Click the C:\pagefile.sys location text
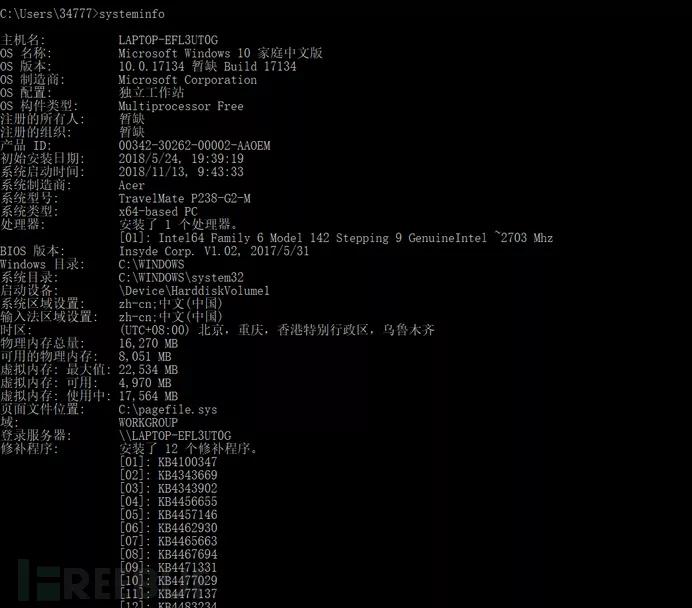The height and width of the screenshot is (608, 692). [x=168, y=410]
